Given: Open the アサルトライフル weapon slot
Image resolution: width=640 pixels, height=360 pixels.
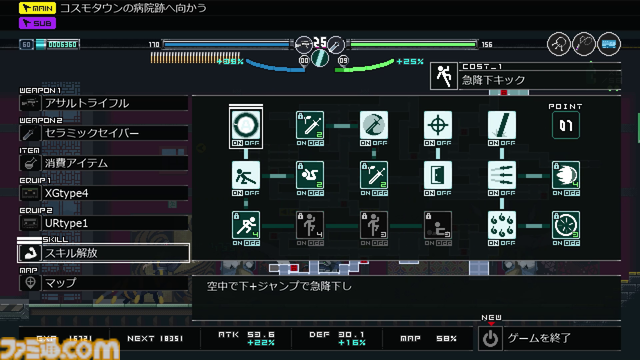Looking at the screenshot, I should (104, 103).
